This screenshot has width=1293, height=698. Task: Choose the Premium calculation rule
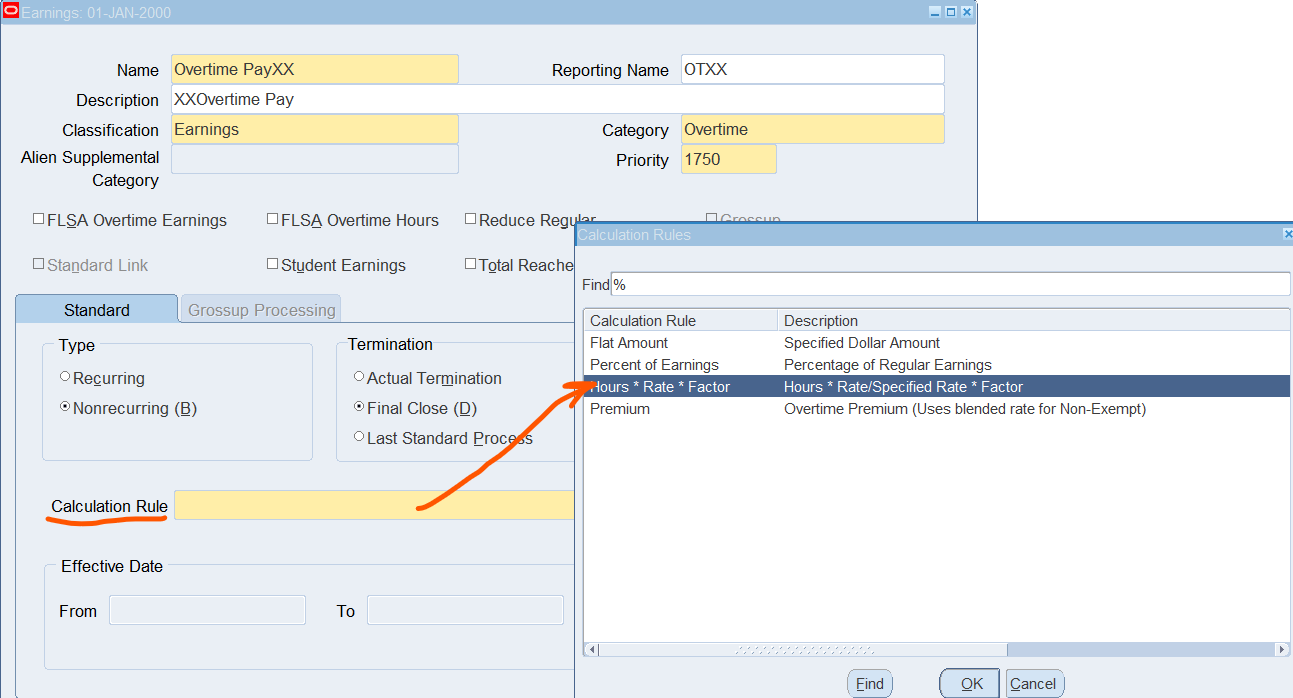[620, 409]
